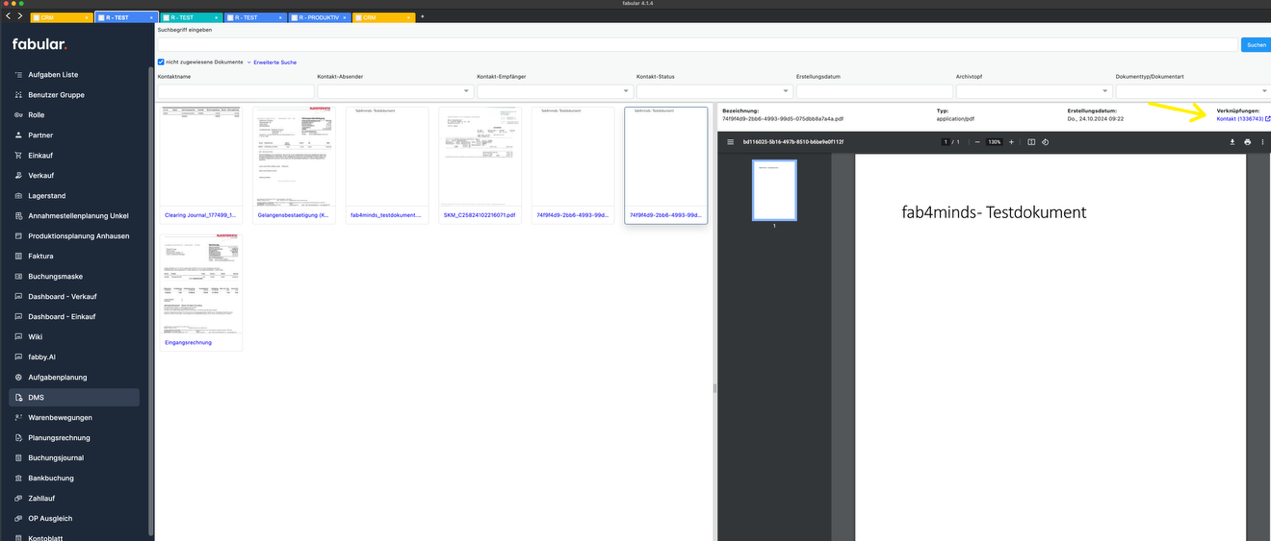Open Verkauf from the sidebar
This screenshot has height=541, width=1271.
[74, 175]
